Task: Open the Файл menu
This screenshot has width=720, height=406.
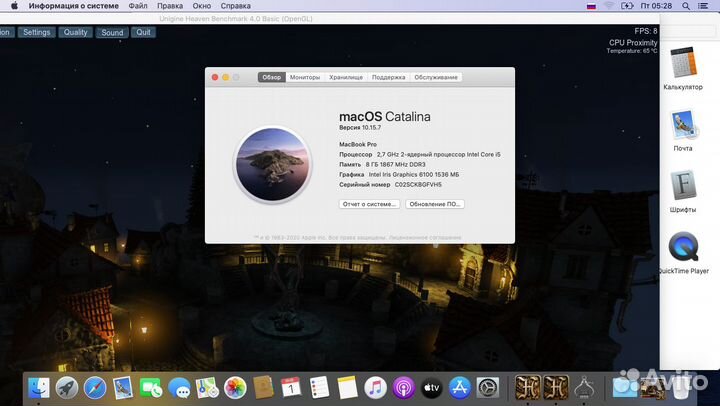Action: [x=138, y=6]
